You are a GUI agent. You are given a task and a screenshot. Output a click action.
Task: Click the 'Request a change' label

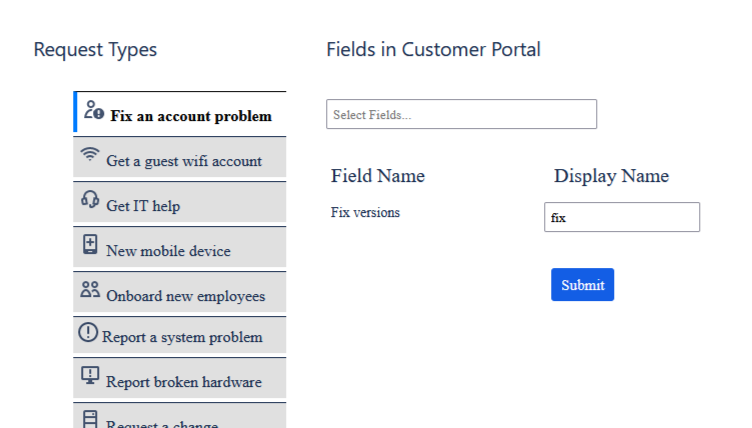[162, 424]
